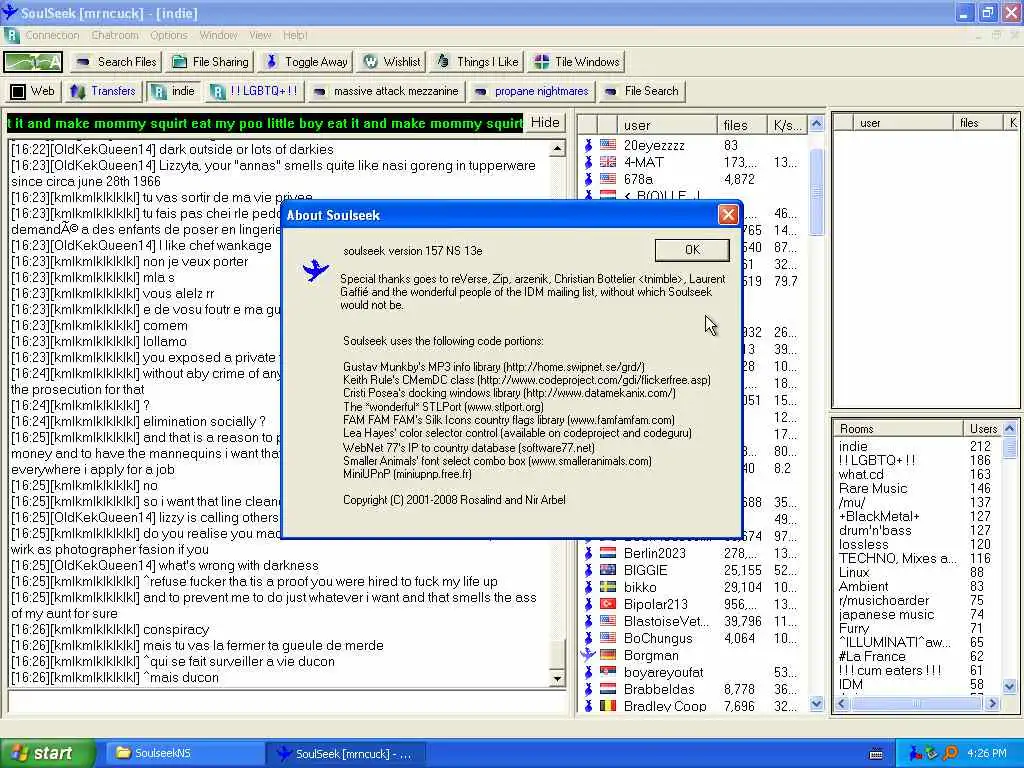Open the Window menu
Screen dimensions: 1024x768
pos(218,35)
